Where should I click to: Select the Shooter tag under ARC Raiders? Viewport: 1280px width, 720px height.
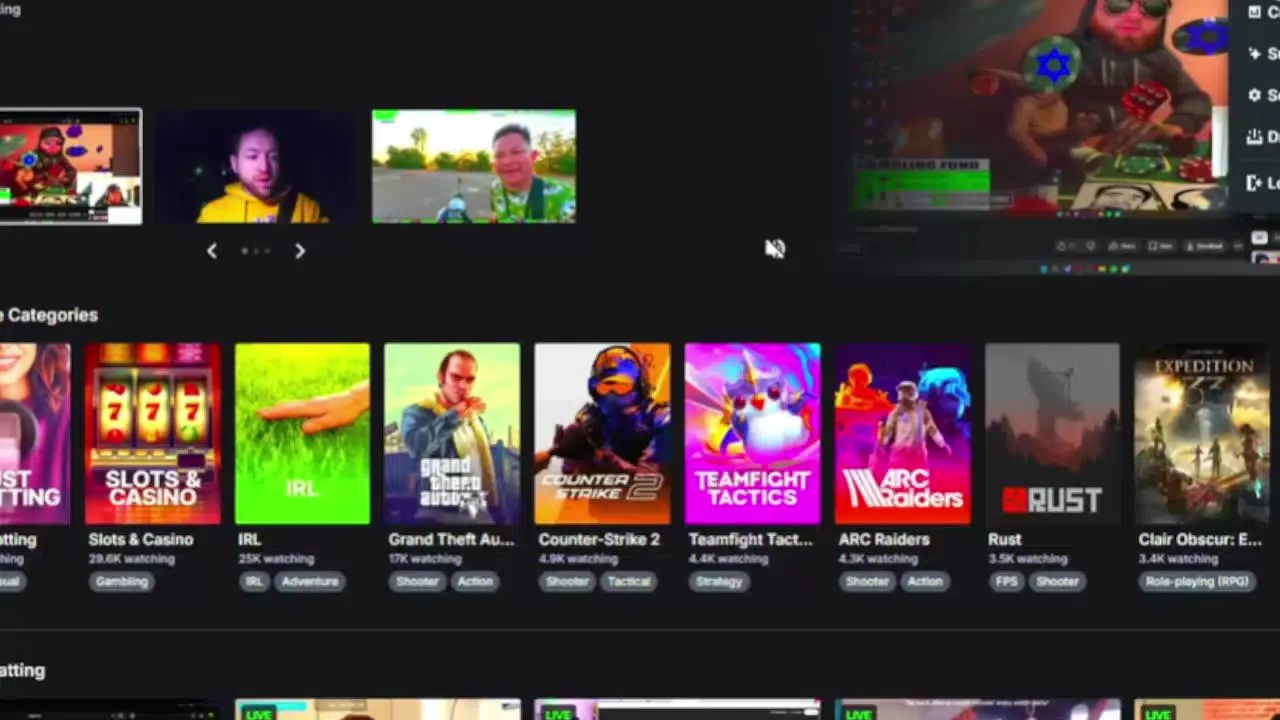867,581
